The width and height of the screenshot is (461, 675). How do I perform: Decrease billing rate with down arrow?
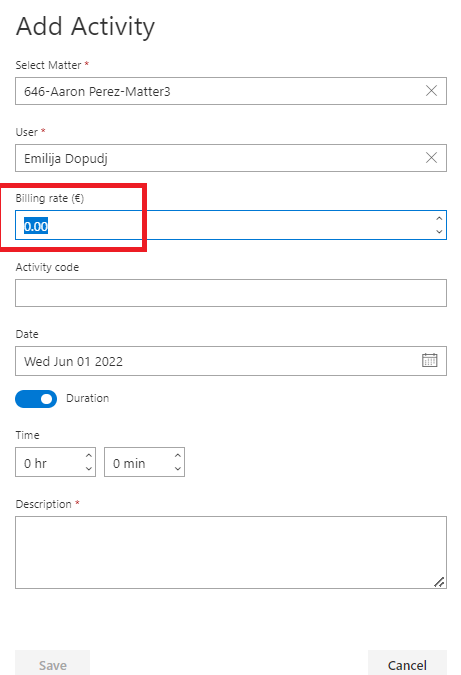(439, 232)
